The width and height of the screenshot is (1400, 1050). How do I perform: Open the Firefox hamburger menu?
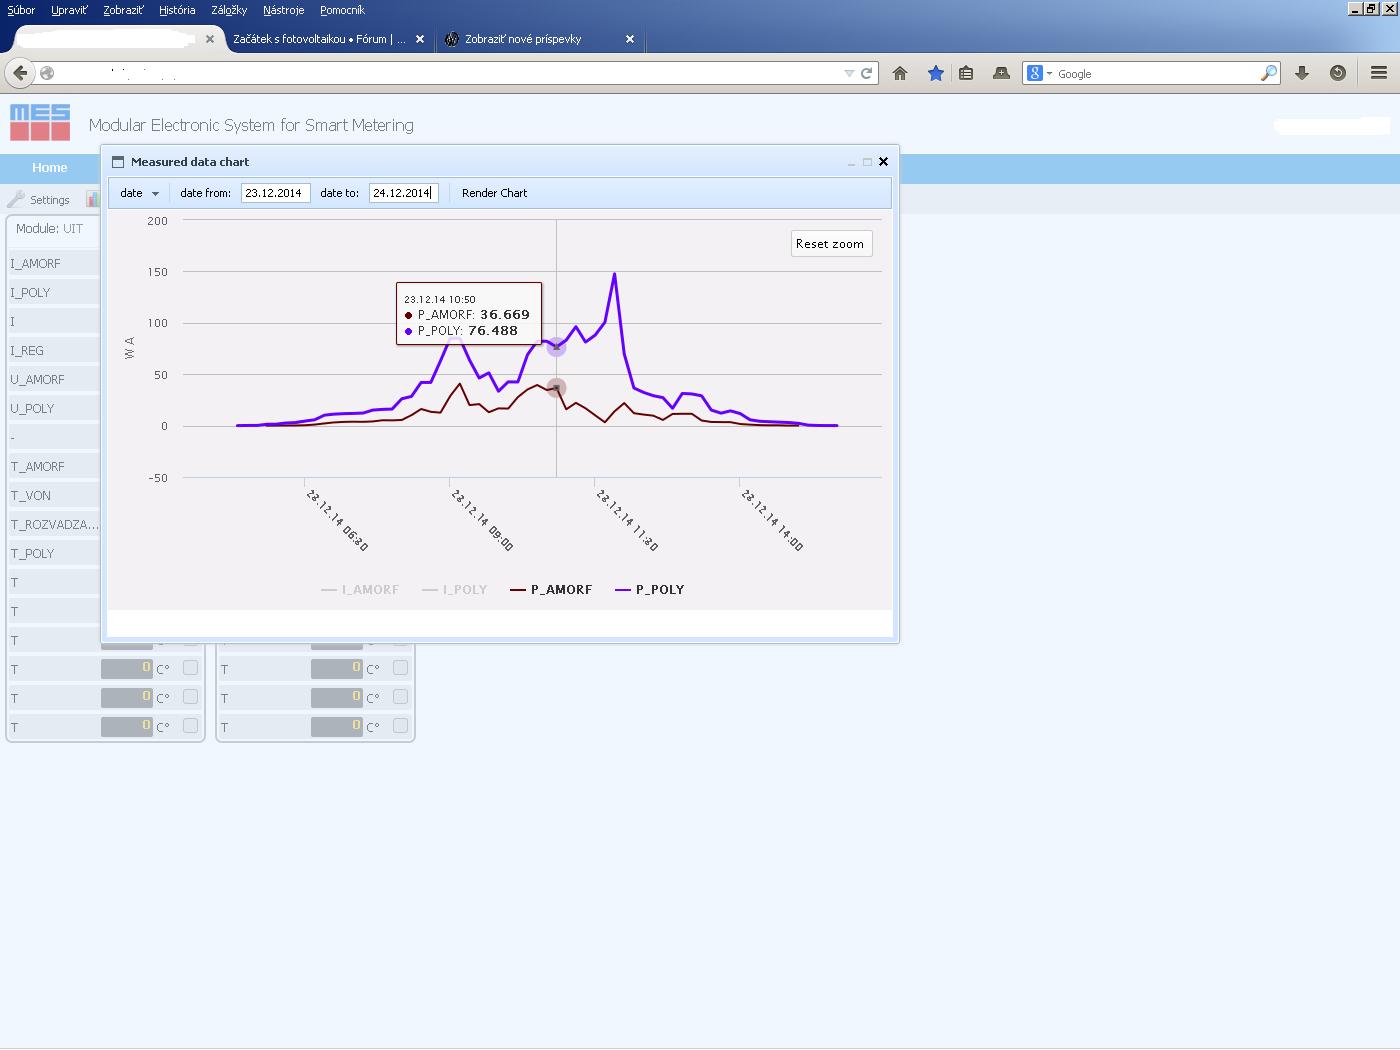pyautogui.click(x=1378, y=73)
